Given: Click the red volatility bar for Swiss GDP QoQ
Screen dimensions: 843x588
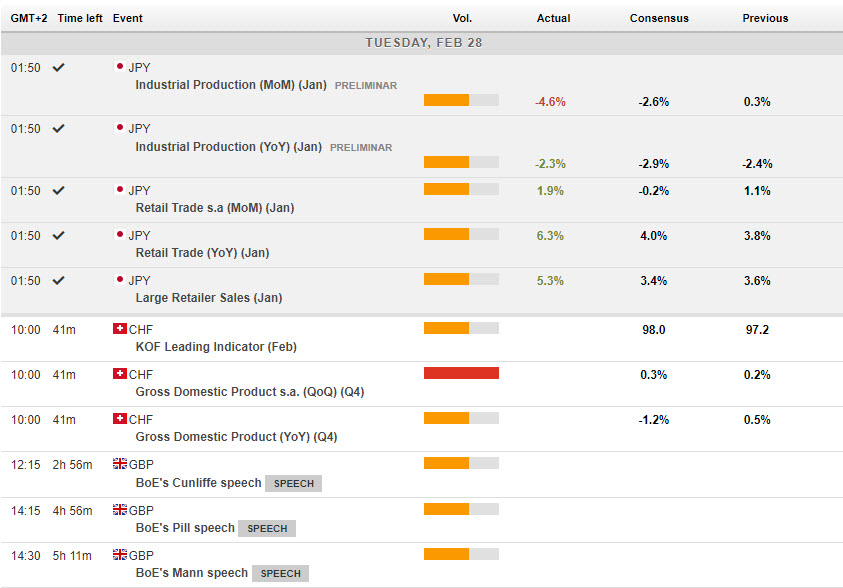Looking at the screenshot, I should [x=461, y=373].
